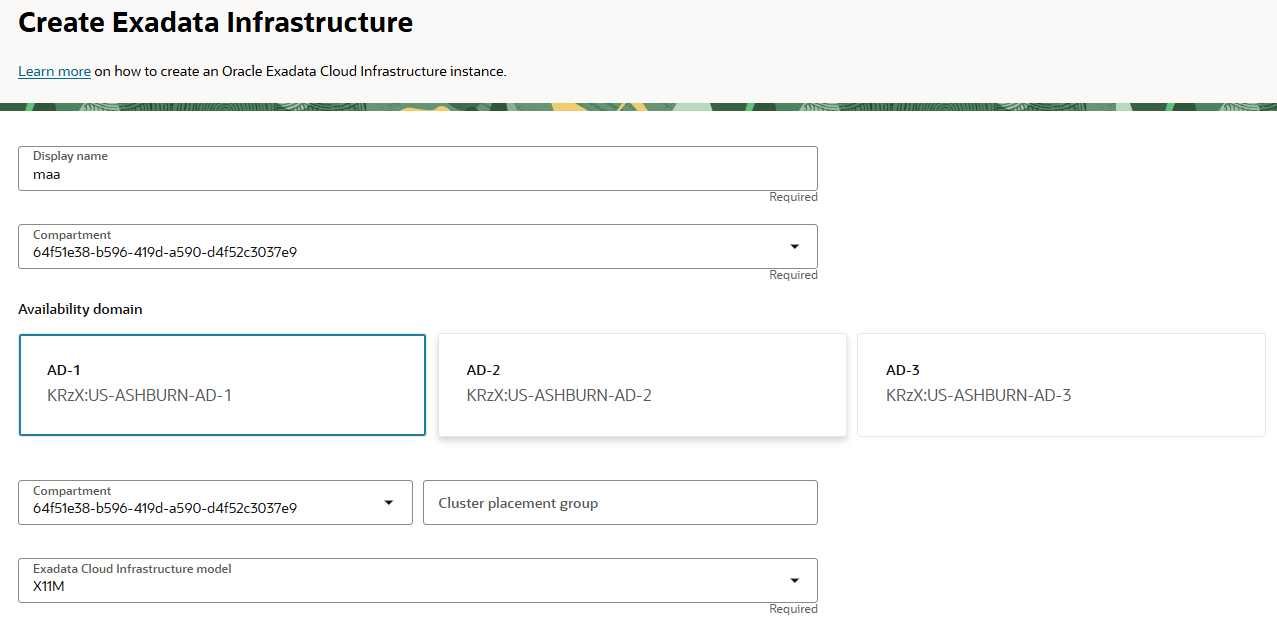Click the KRzX:US-ASHBURN-AD-3 text

coord(978,396)
